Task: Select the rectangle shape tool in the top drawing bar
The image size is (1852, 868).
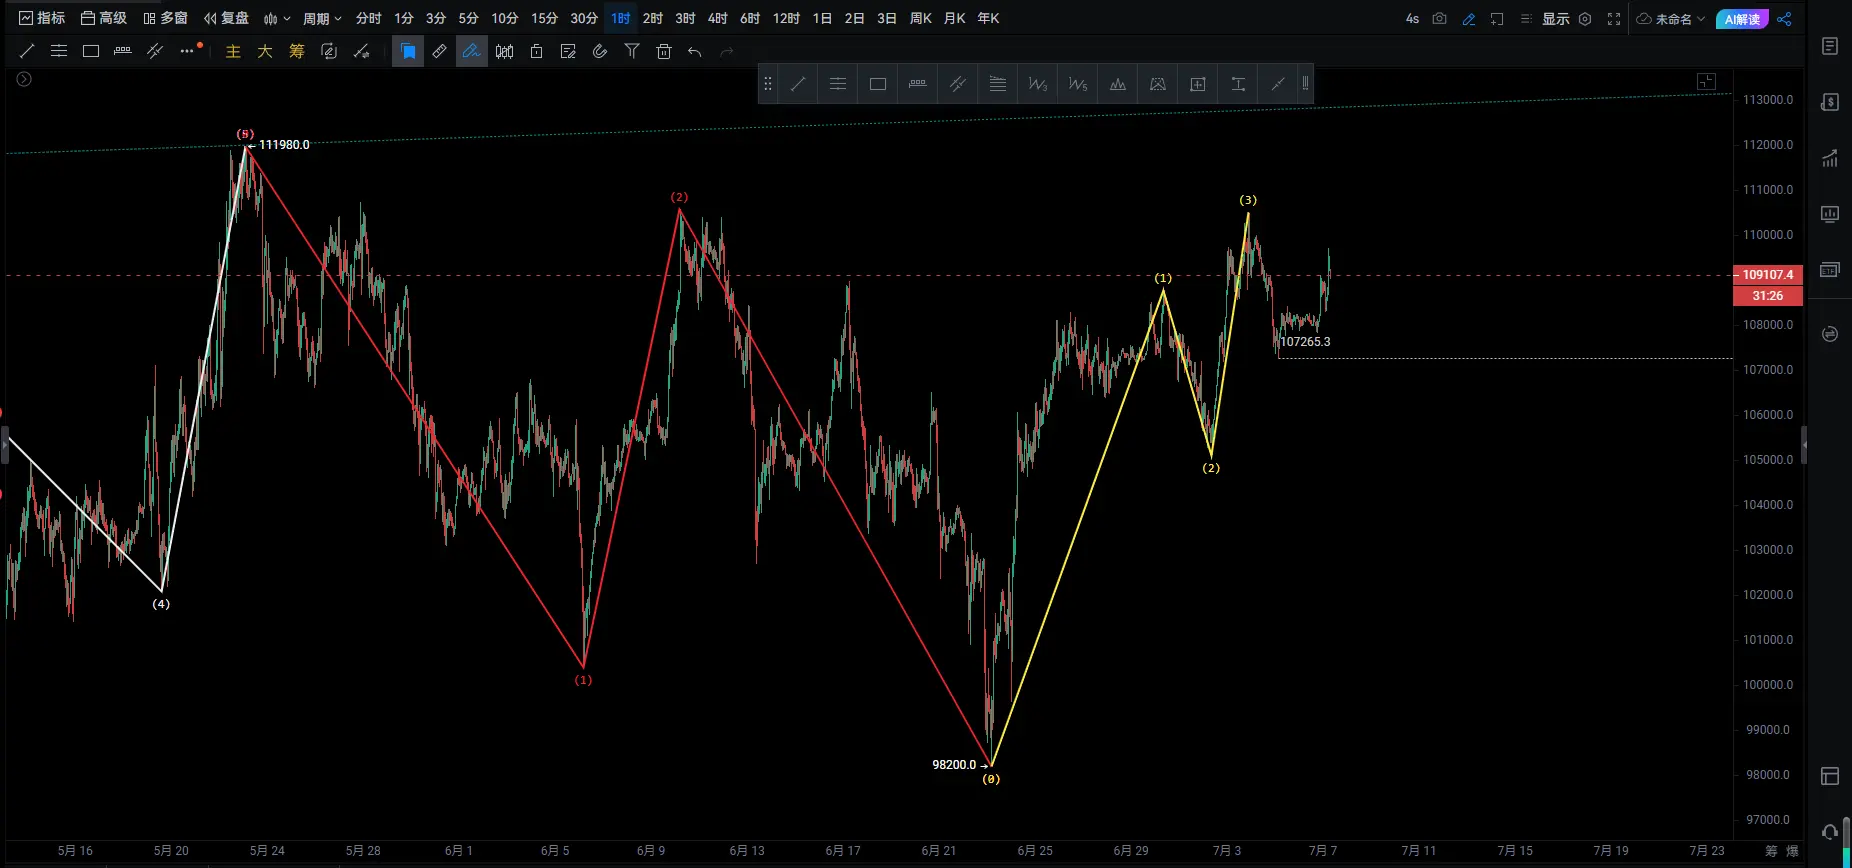Action: [x=91, y=51]
